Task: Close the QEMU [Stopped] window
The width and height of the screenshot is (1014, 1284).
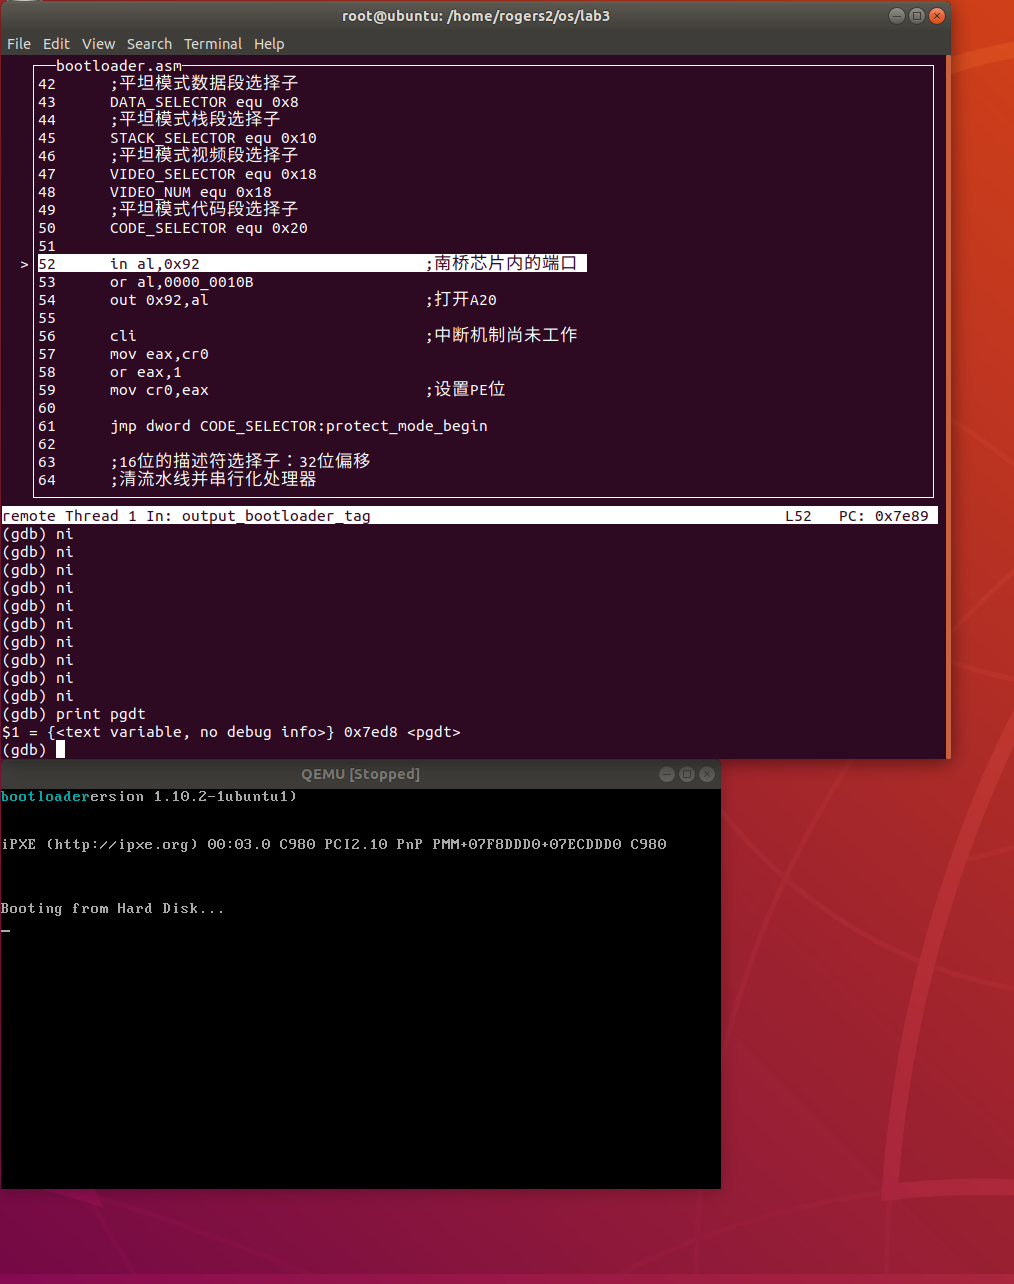Action: coord(707,774)
